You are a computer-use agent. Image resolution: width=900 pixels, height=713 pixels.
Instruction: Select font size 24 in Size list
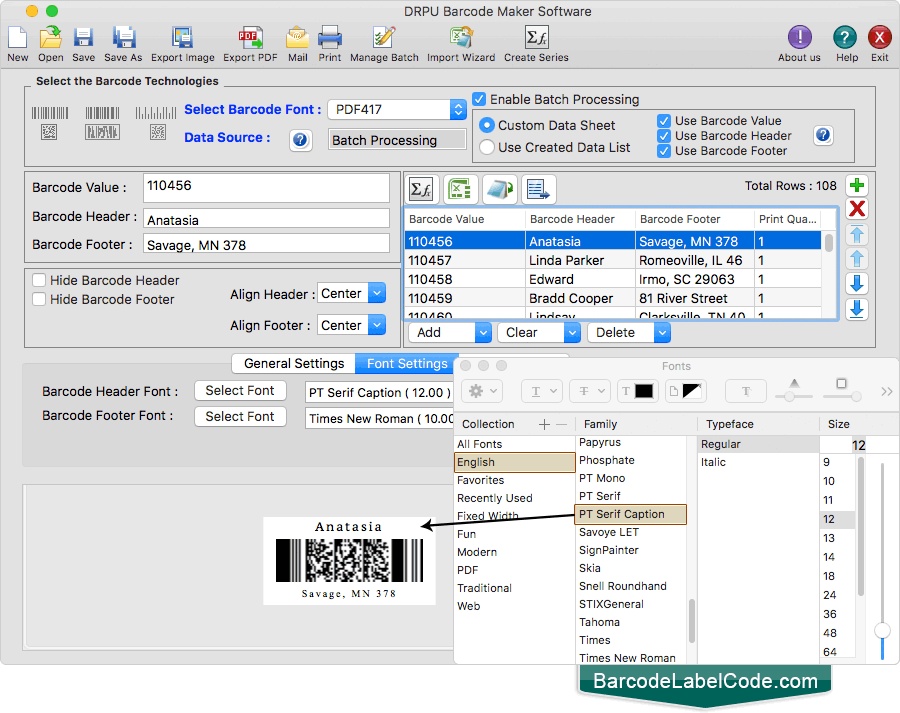pyautogui.click(x=829, y=595)
